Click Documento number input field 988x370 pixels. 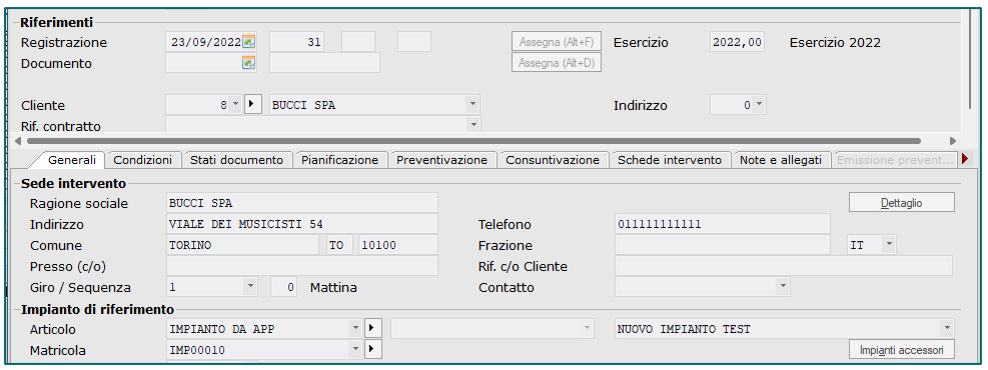pos(325,63)
